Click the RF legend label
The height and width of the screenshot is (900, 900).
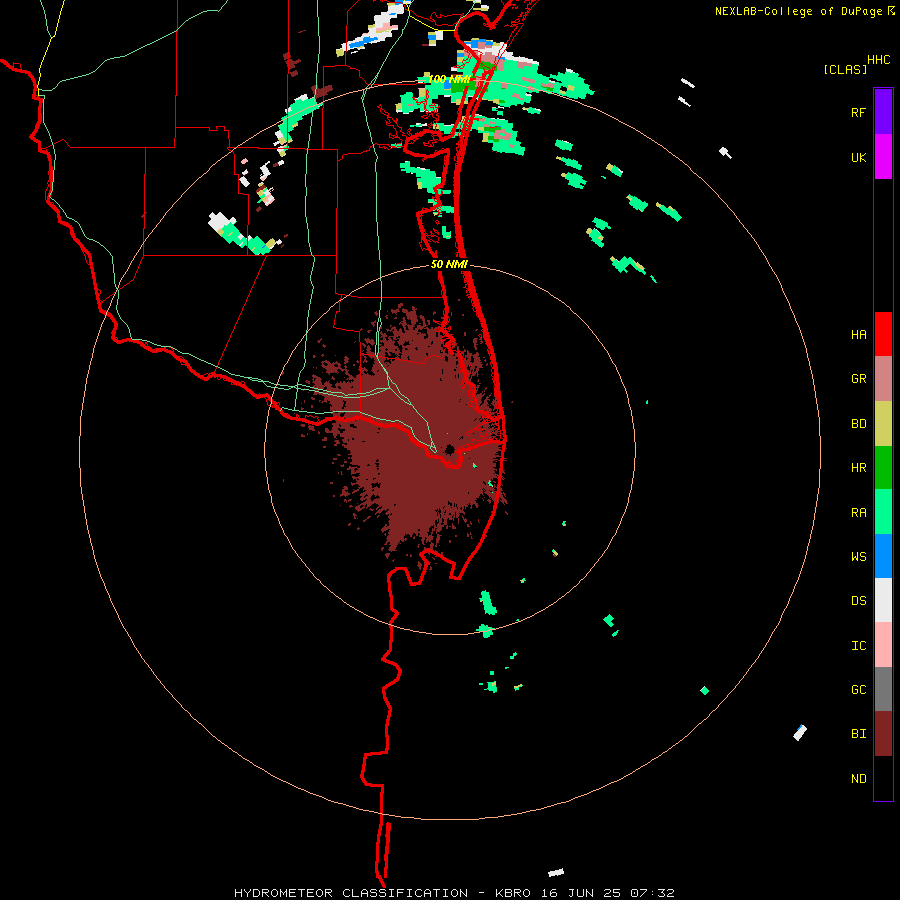pyautogui.click(x=858, y=112)
